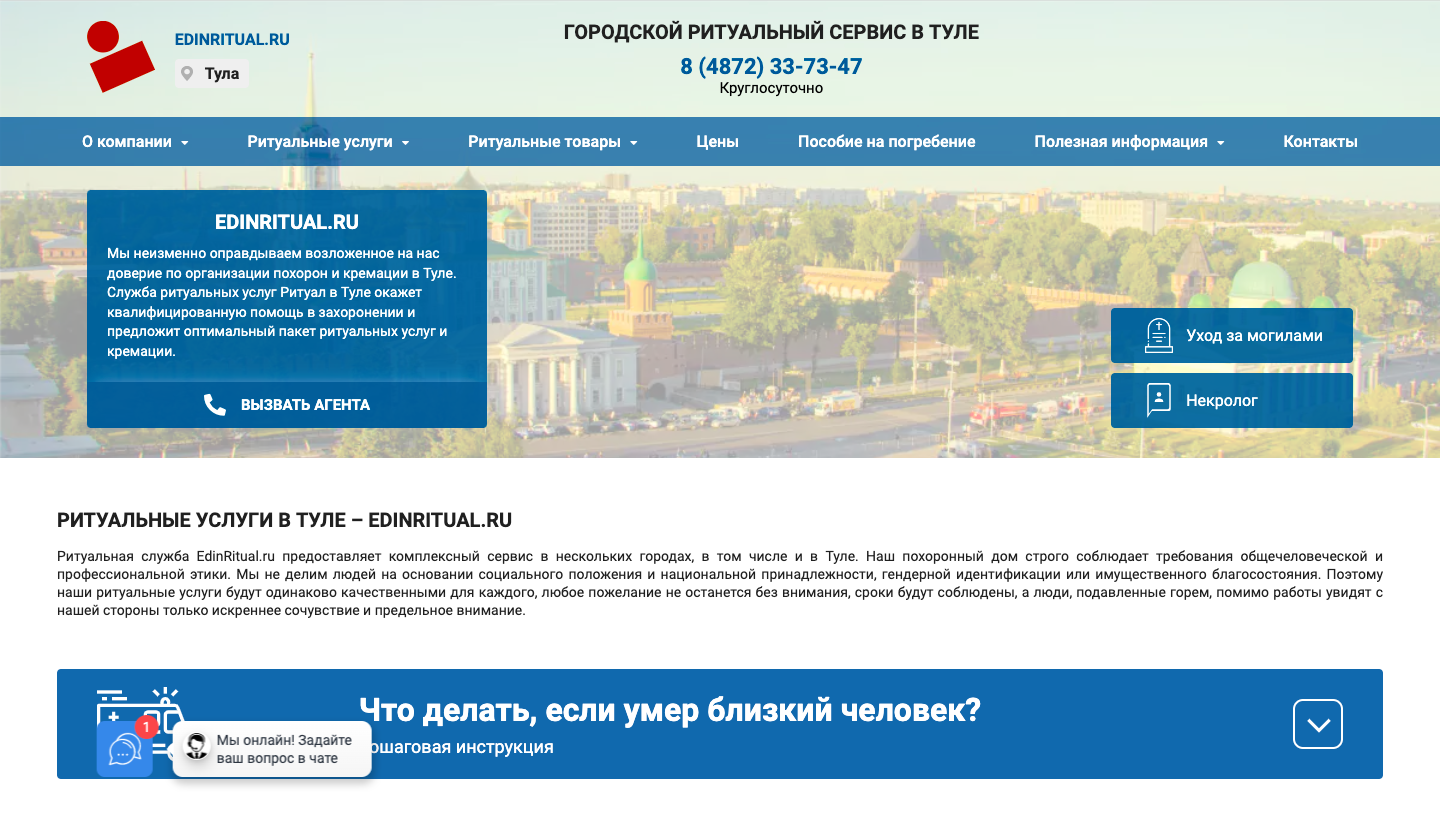Image resolution: width=1440 pixels, height=820 pixels.
Task: Click the 'РИТУАЛЬНЫЕ УСЛУГИ В ТУЛЕ – EDINRITUAL.RU' heading
Action: [285, 520]
